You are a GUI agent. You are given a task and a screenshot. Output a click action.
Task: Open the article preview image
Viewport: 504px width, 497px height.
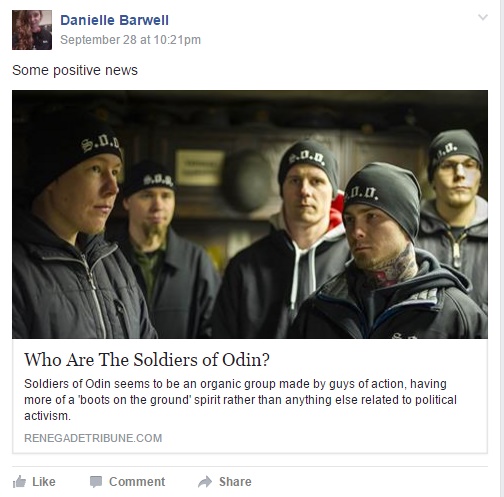tap(250, 214)
